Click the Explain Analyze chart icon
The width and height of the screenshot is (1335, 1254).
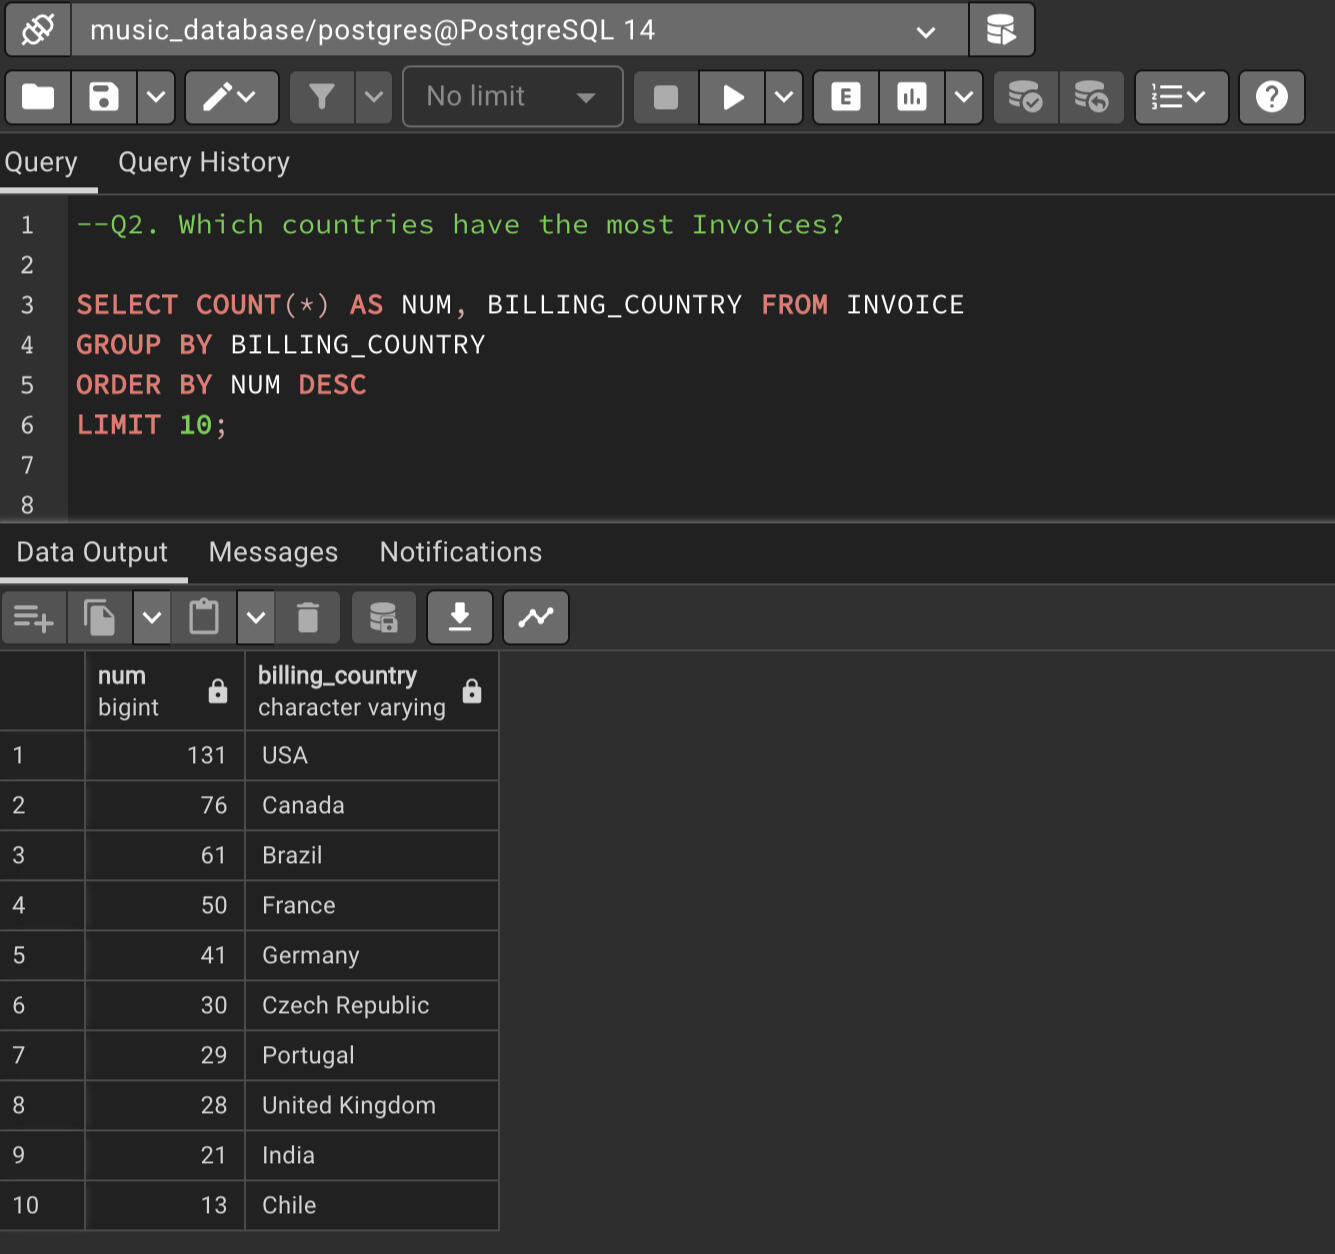pos(911,97)
